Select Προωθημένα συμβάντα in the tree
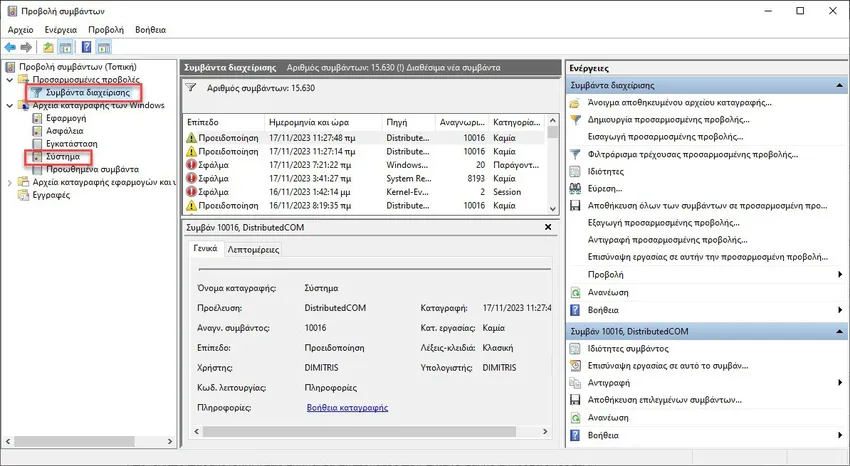The width and height of the screenshot is (850, 466). point(93,170)
